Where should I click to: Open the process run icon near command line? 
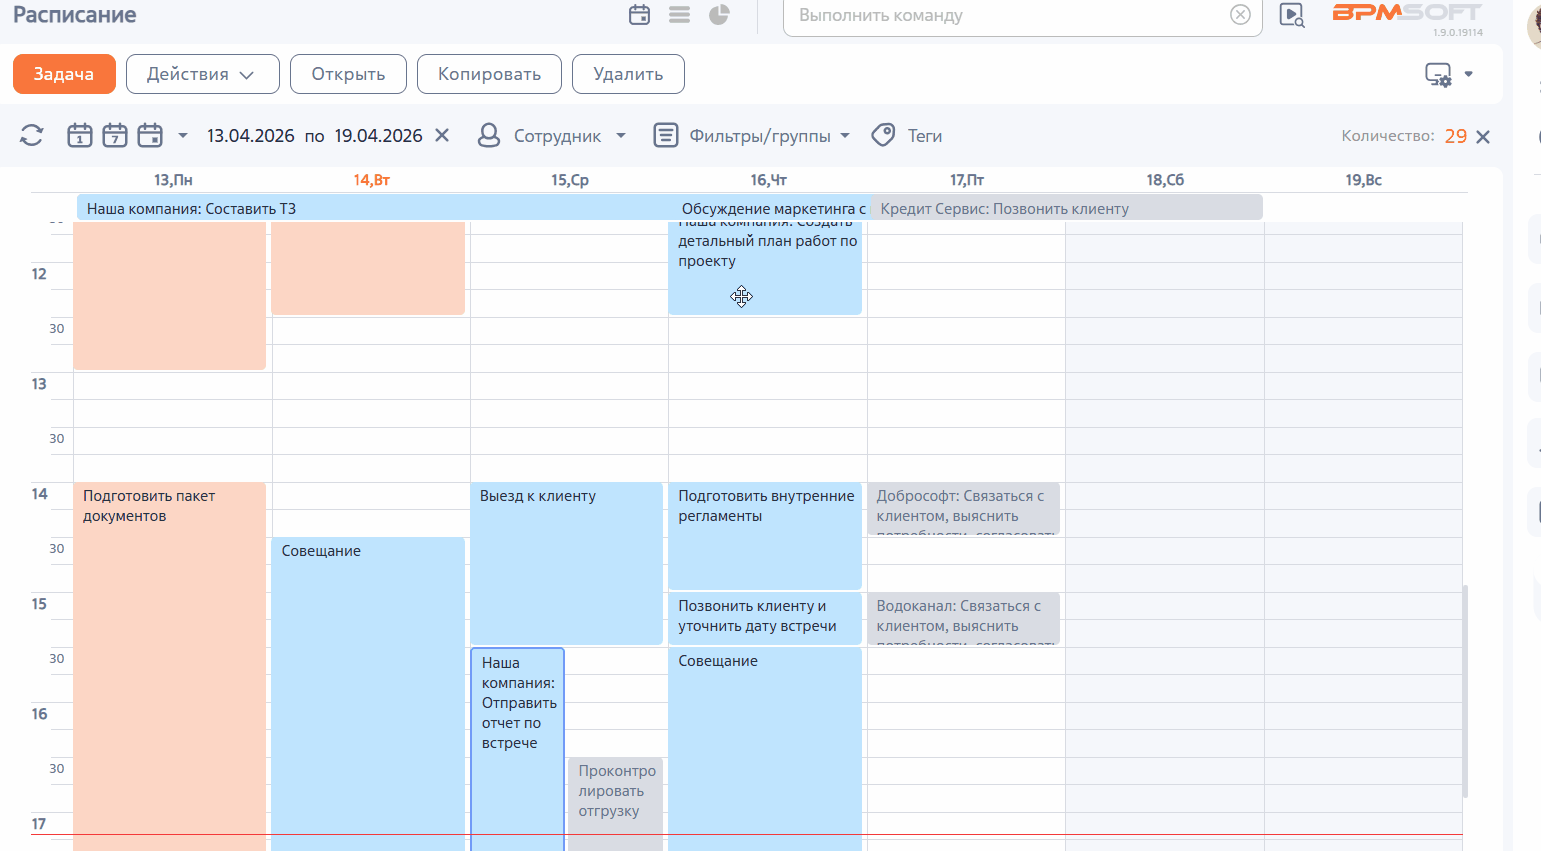click(1292, 15)
